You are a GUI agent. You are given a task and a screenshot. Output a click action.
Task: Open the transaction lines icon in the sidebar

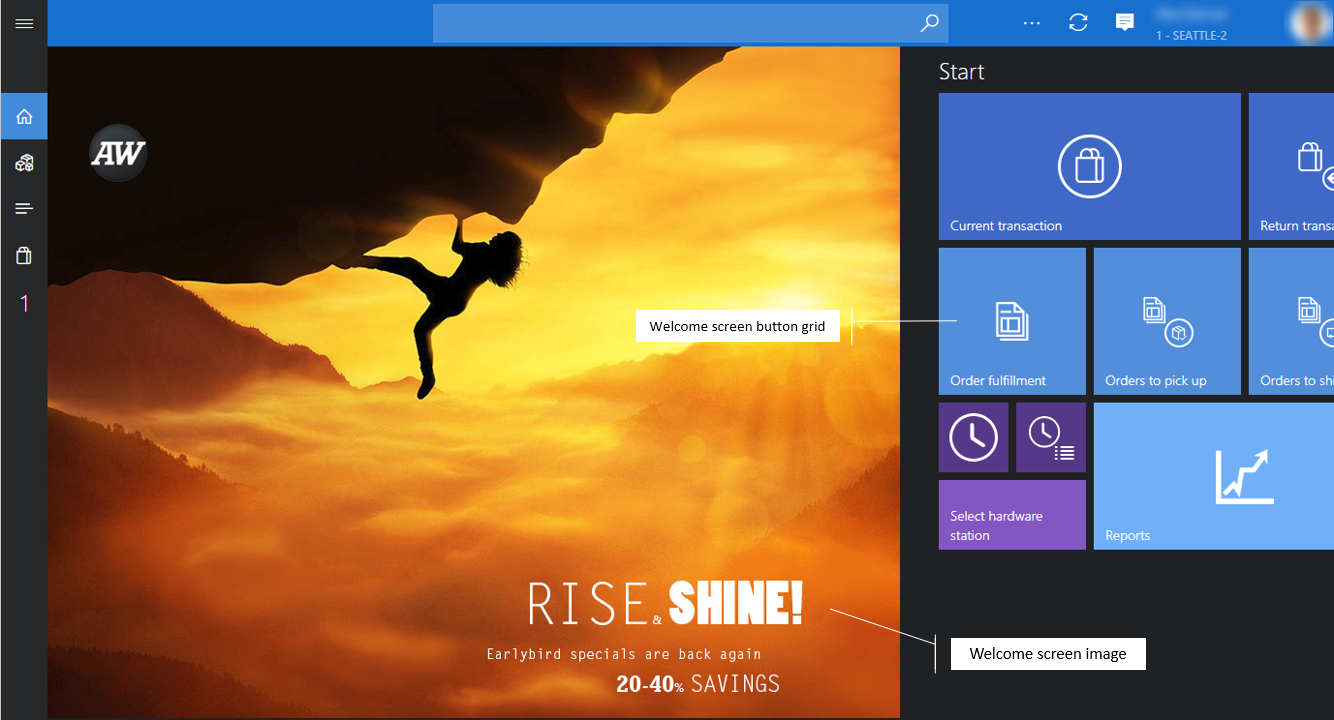tap(23, 208)
